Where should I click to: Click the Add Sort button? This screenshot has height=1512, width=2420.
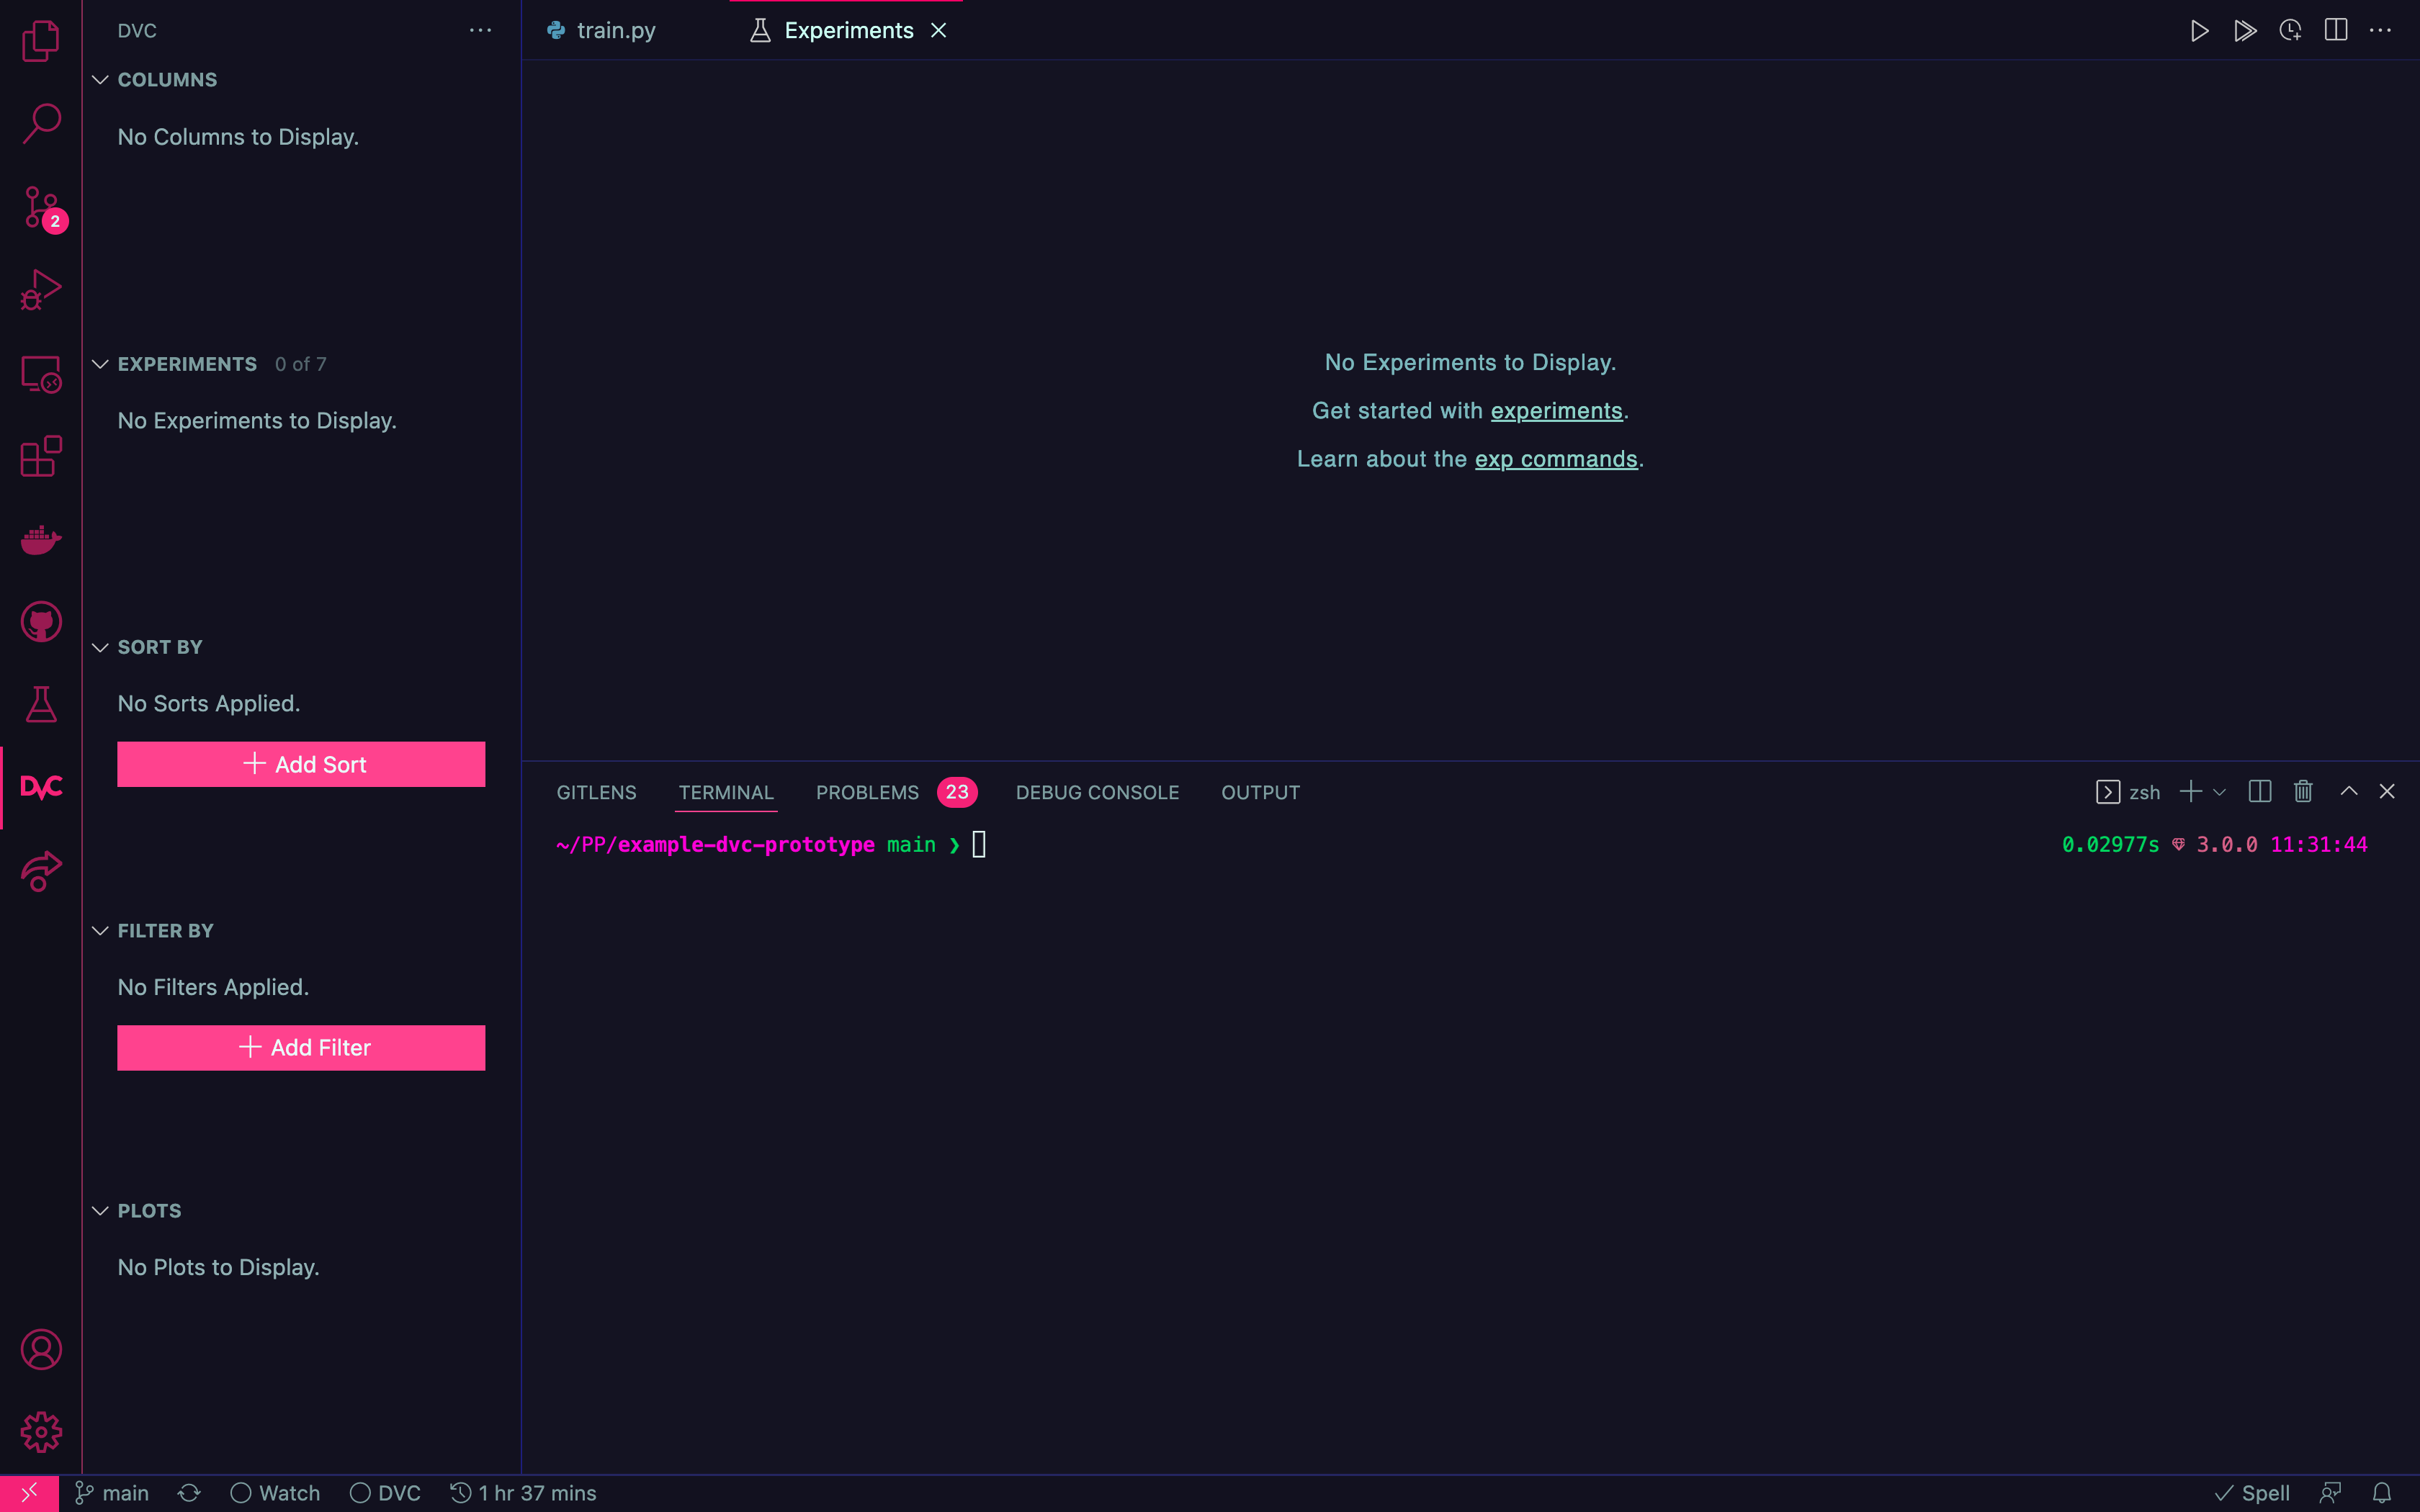point(301,764)
